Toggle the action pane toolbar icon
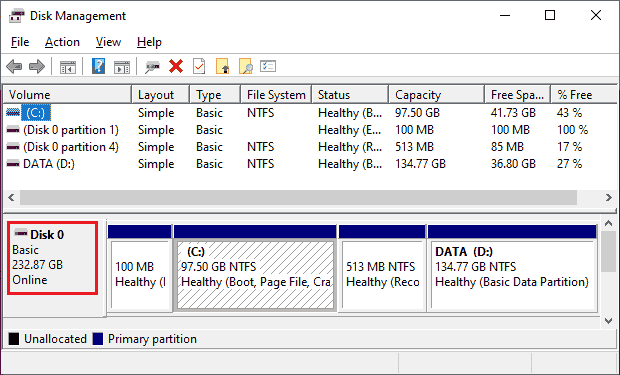Screen dimensions: 620x375 [122, 66]
